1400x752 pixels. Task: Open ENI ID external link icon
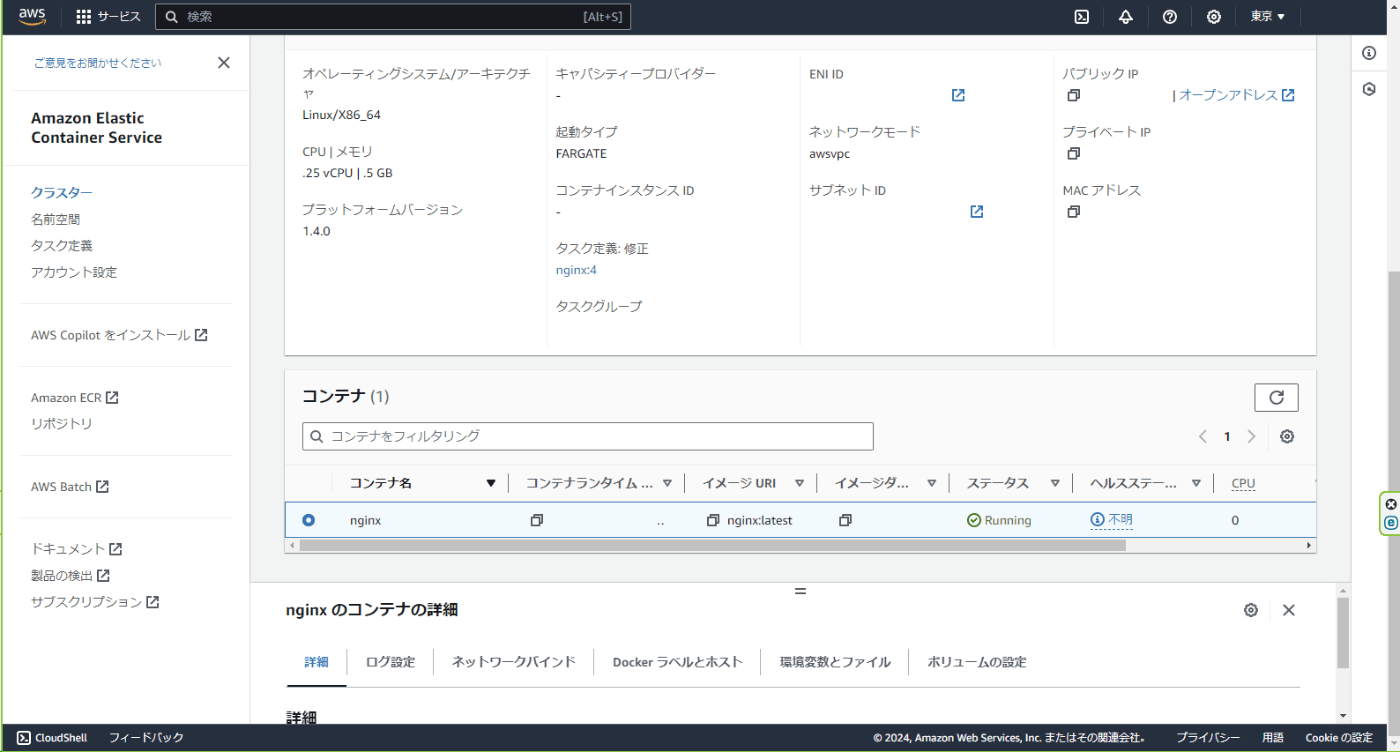[958, 95]
